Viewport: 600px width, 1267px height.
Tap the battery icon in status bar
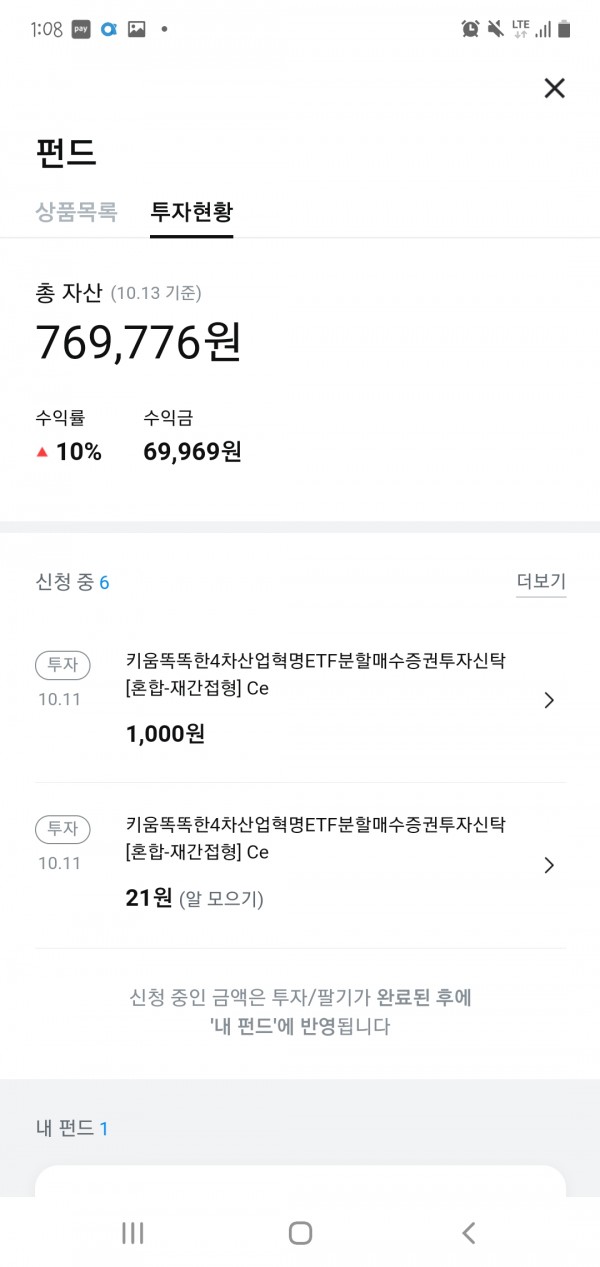[565, 29]
